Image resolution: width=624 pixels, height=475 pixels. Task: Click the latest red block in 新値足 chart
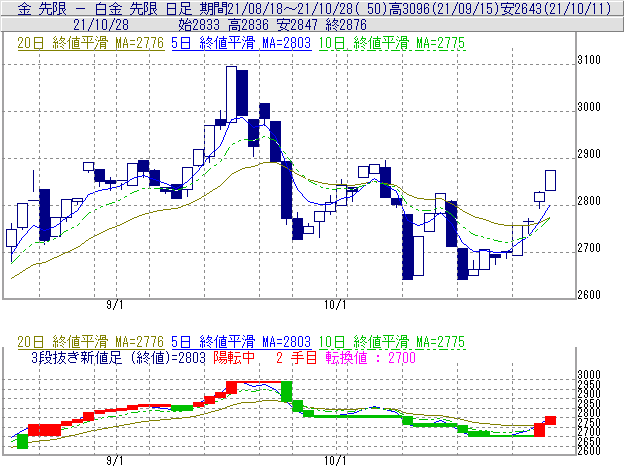click(550, 420)
